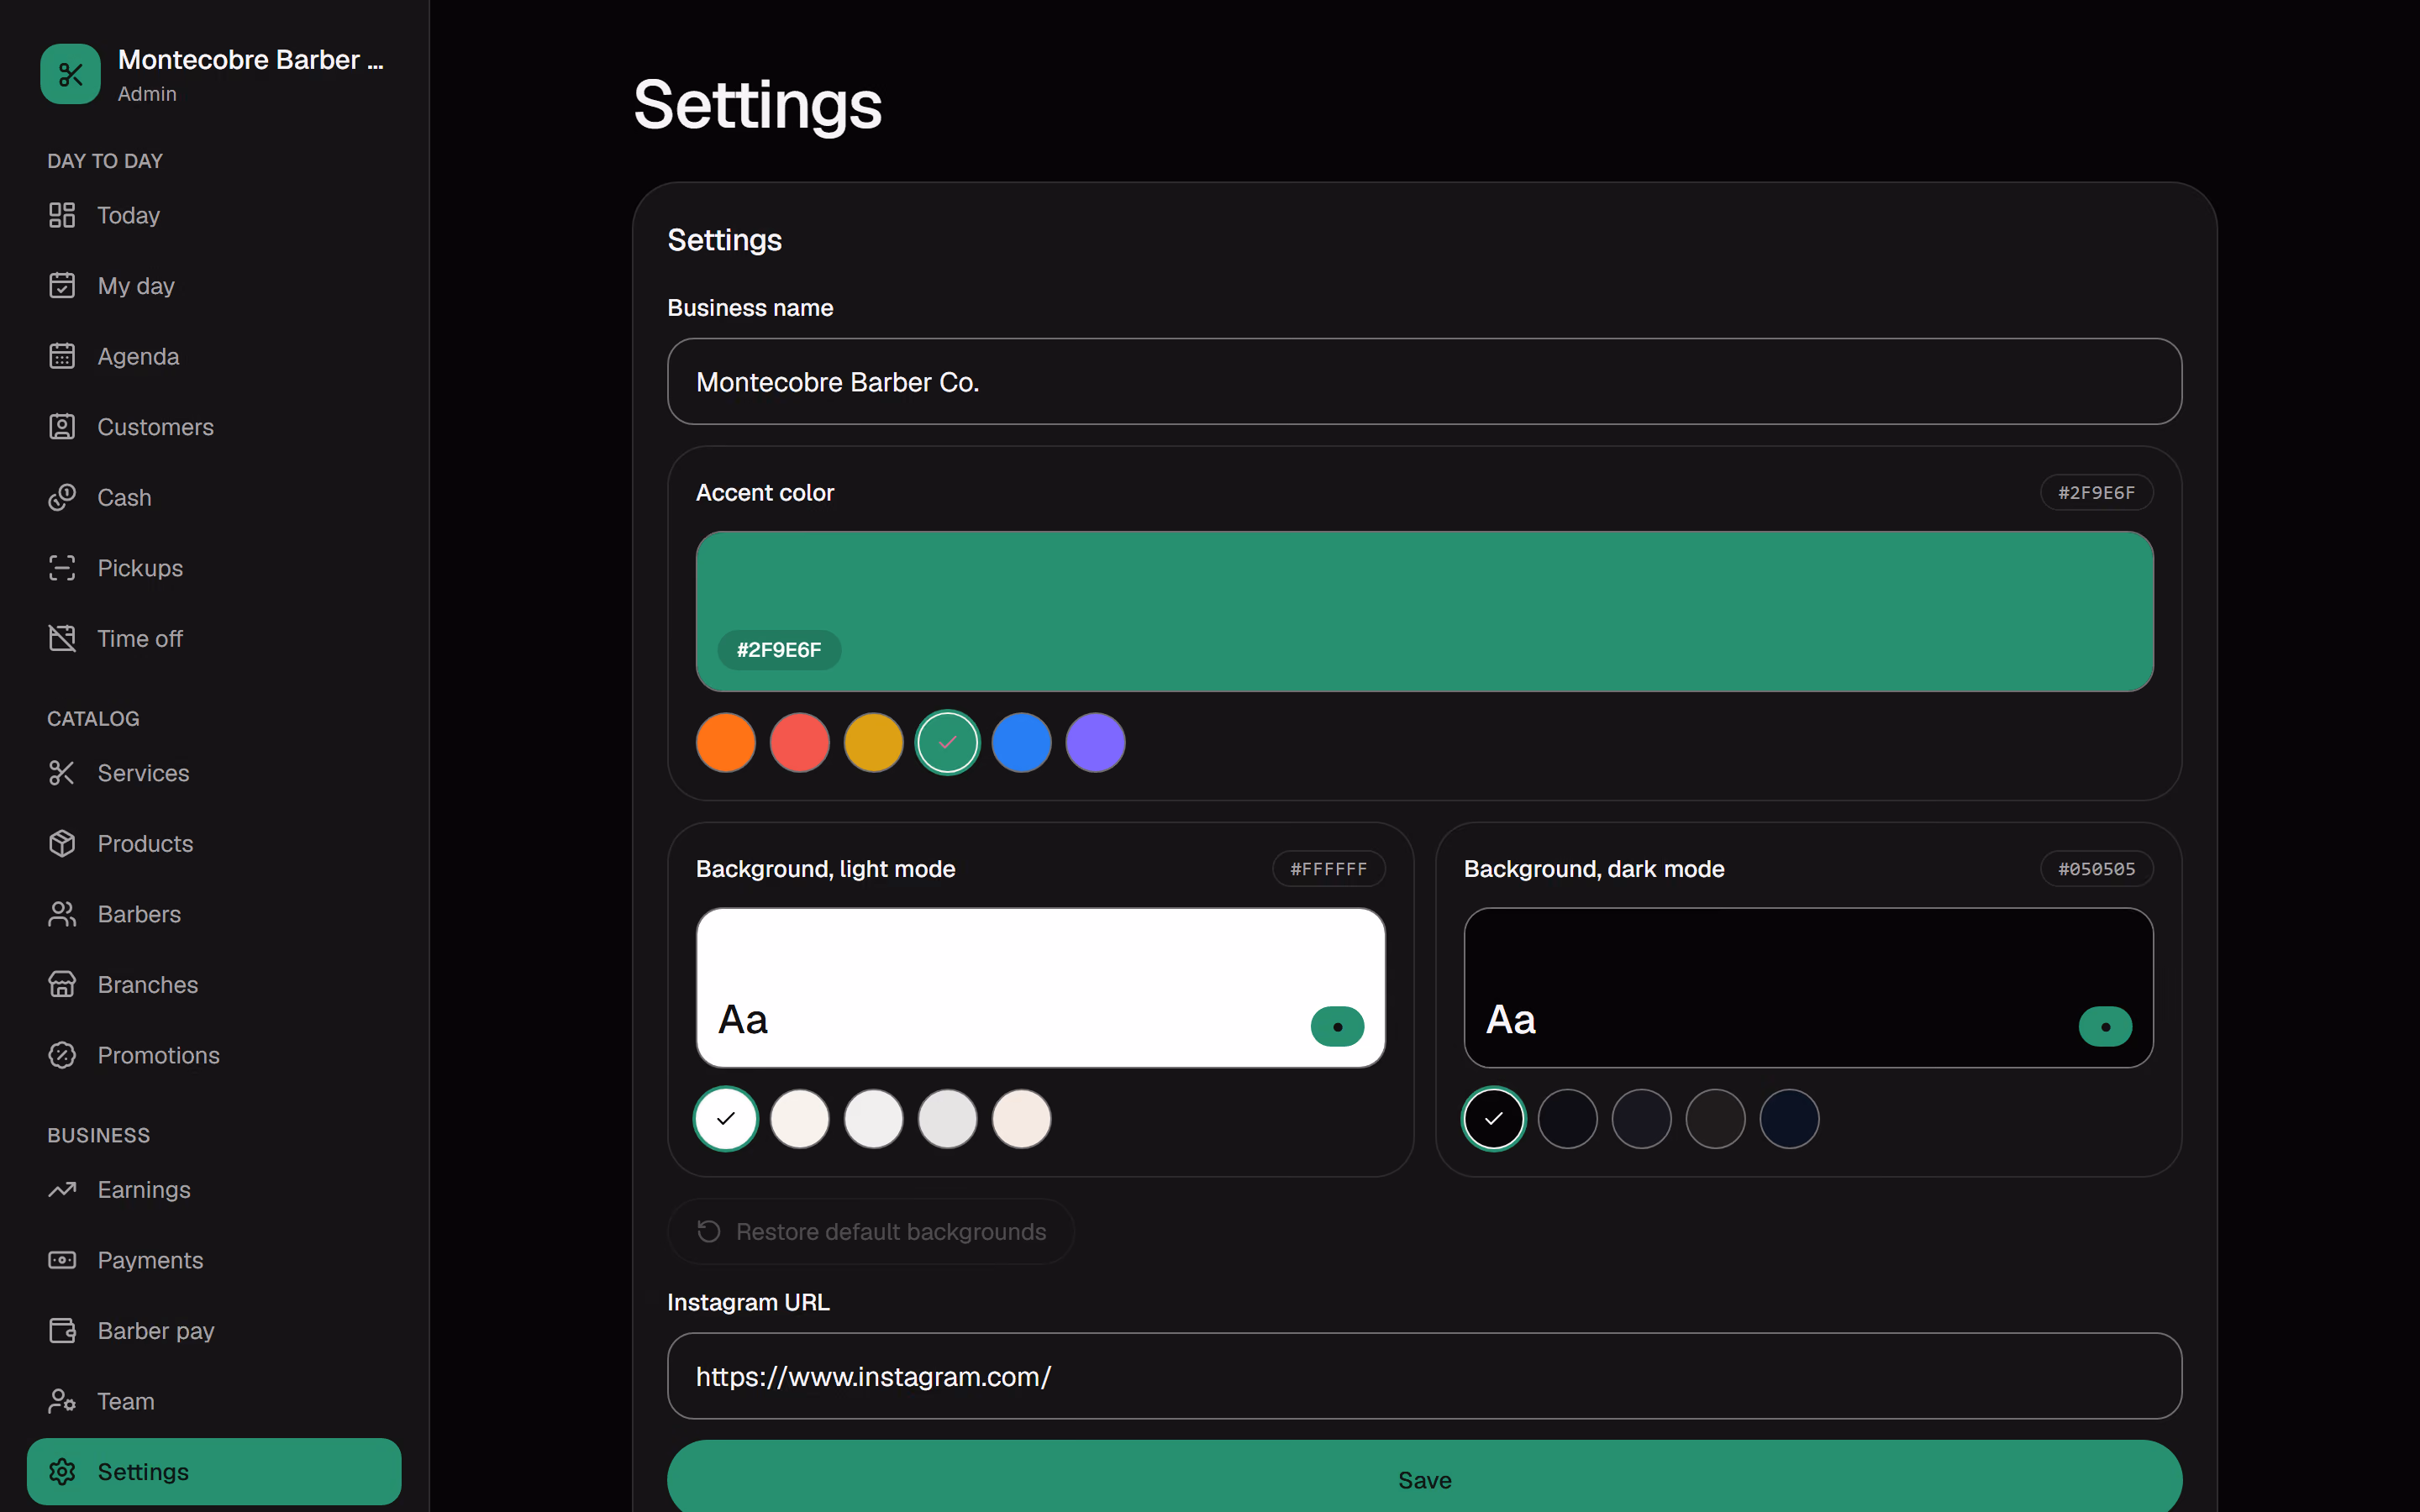This screenshot has height=1512, width=2420.
Task: Select the green checked accent swatch
Action: pos(948,743)
